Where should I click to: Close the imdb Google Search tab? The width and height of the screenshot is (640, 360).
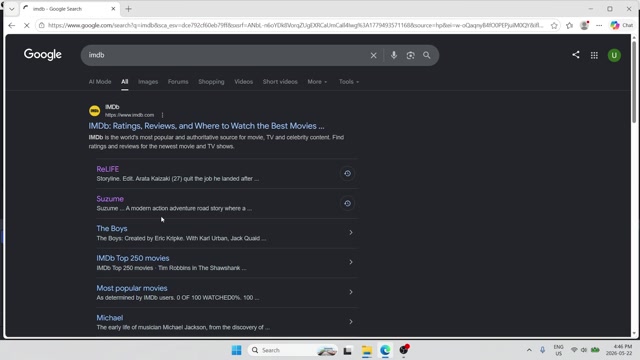pyautogui.click(x=113, y=9)
